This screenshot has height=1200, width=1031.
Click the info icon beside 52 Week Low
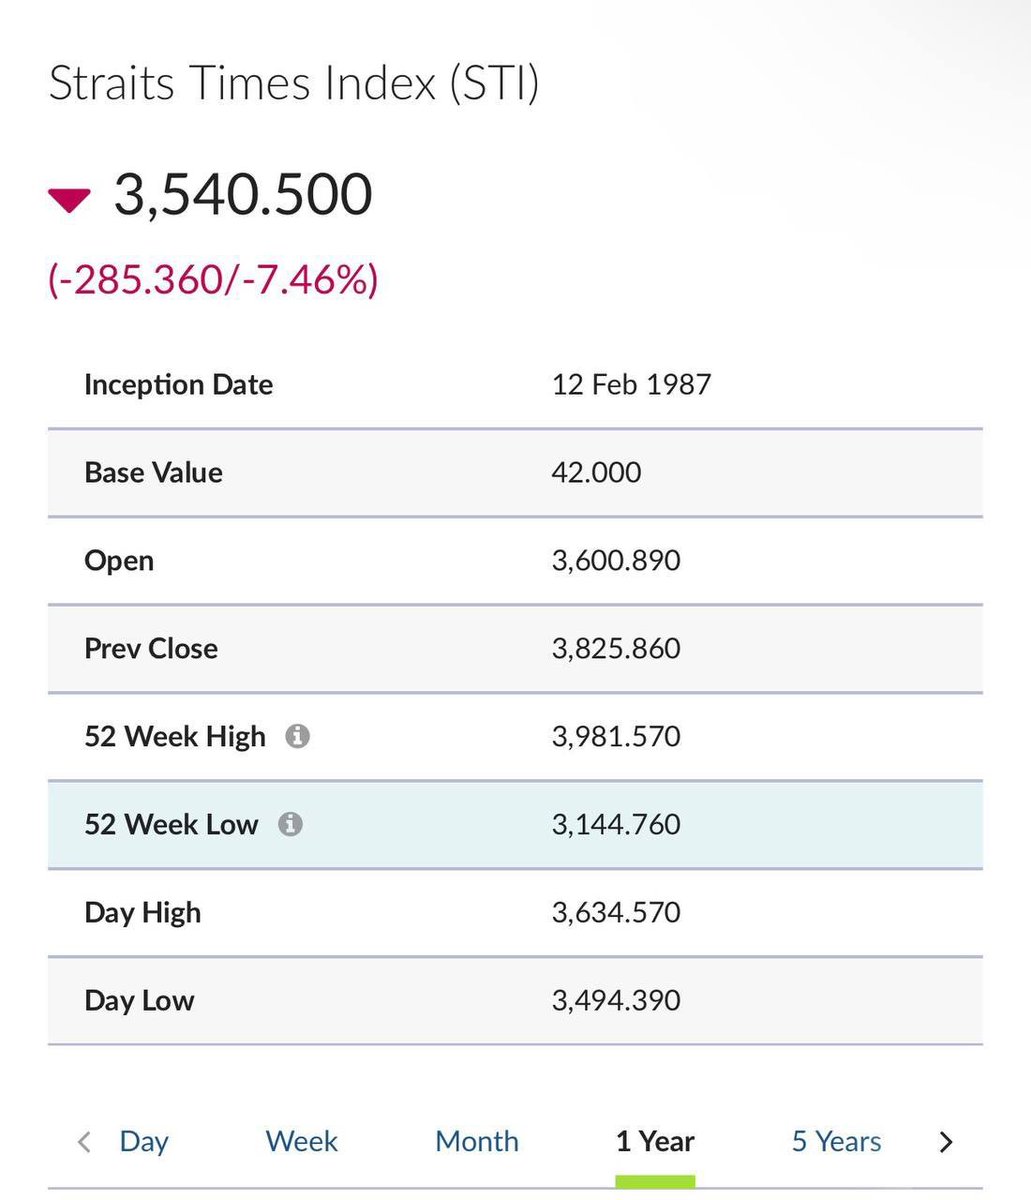pyautogui.click(x=290, y=825)
